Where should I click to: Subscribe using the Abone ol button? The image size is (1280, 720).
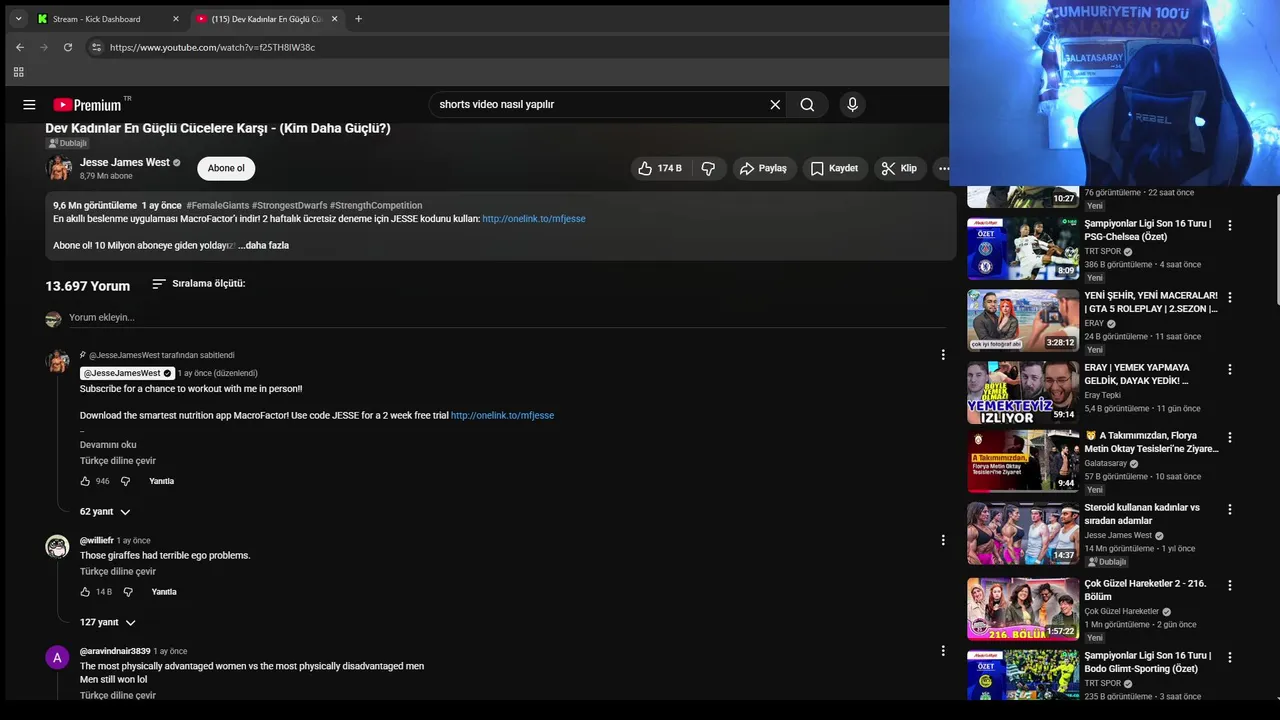click(226, 168)
